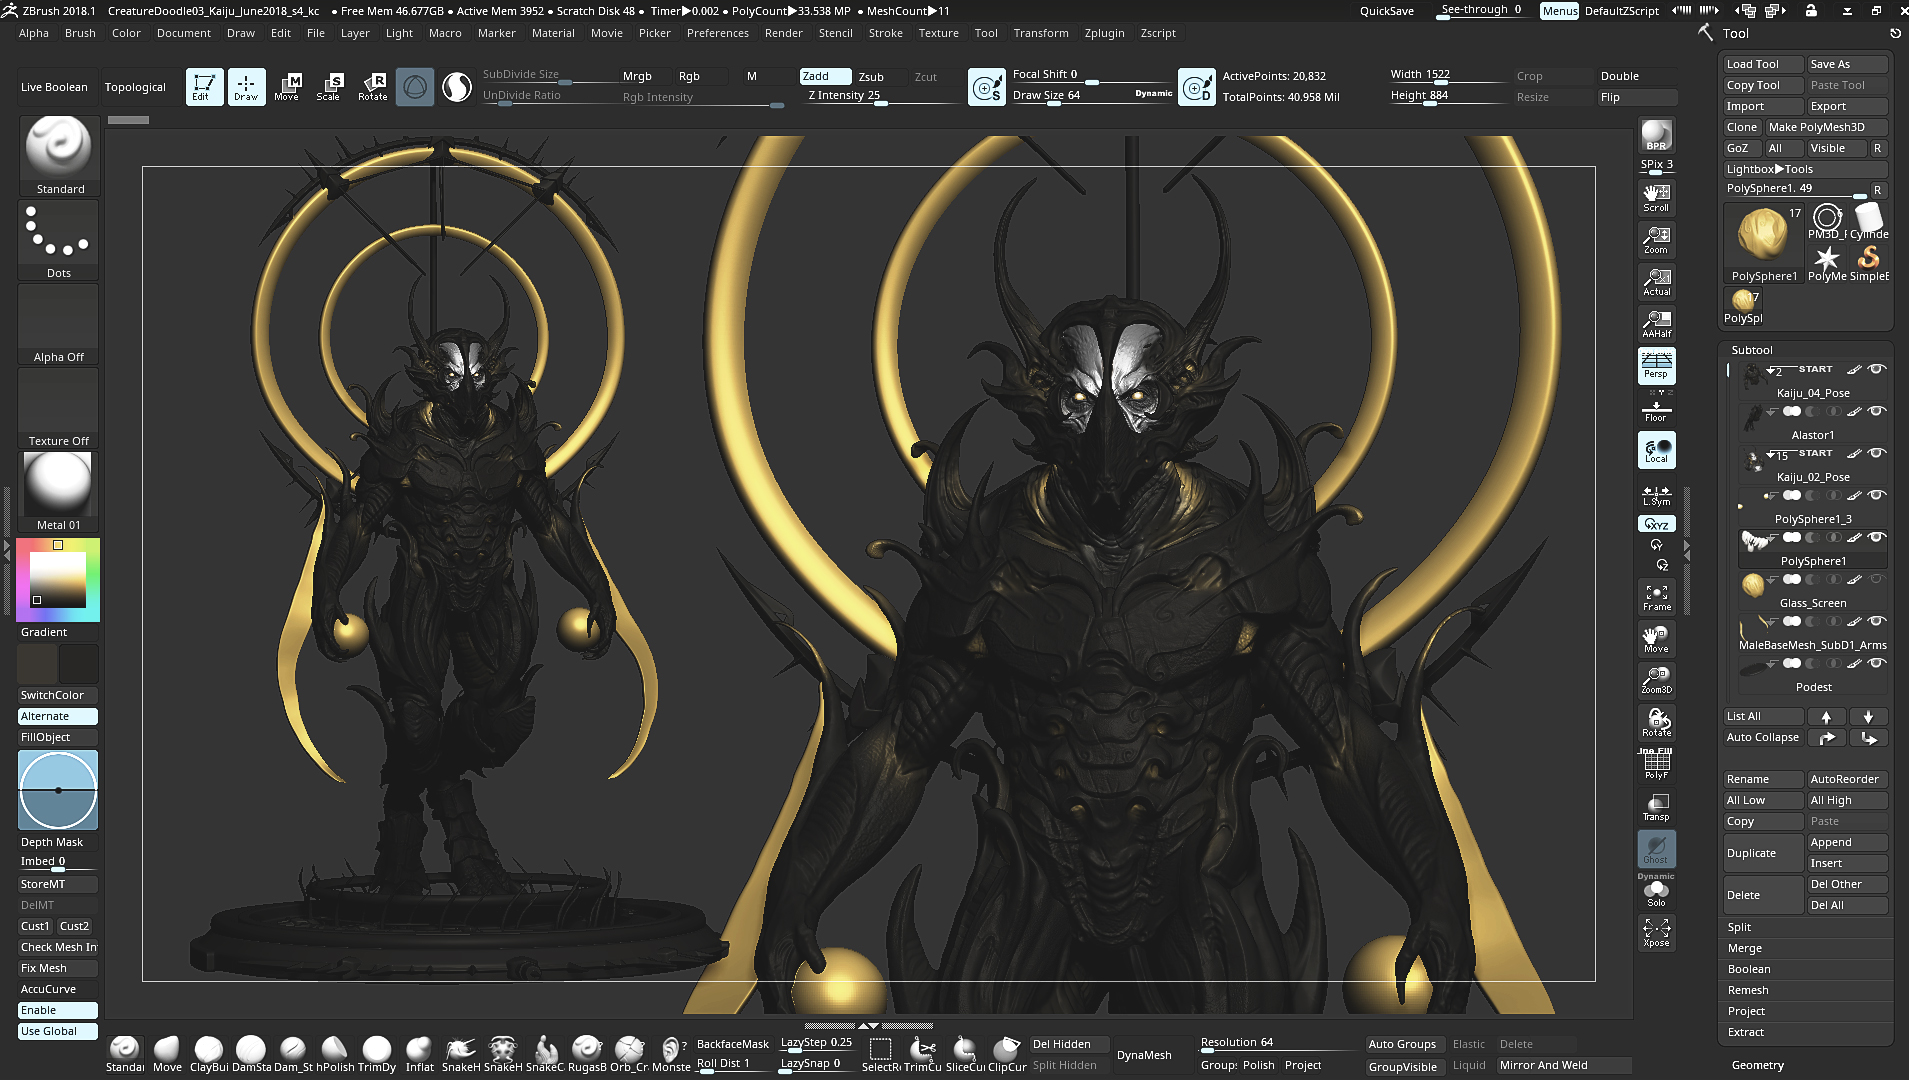Set view to Actual size
1909x1080 pixels.
click(1656, 281)
